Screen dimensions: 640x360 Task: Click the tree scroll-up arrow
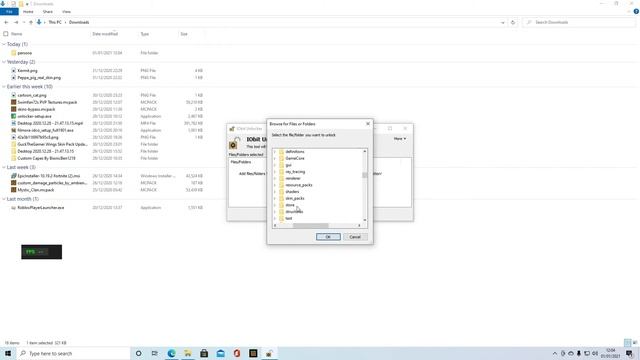pos(364,151)
